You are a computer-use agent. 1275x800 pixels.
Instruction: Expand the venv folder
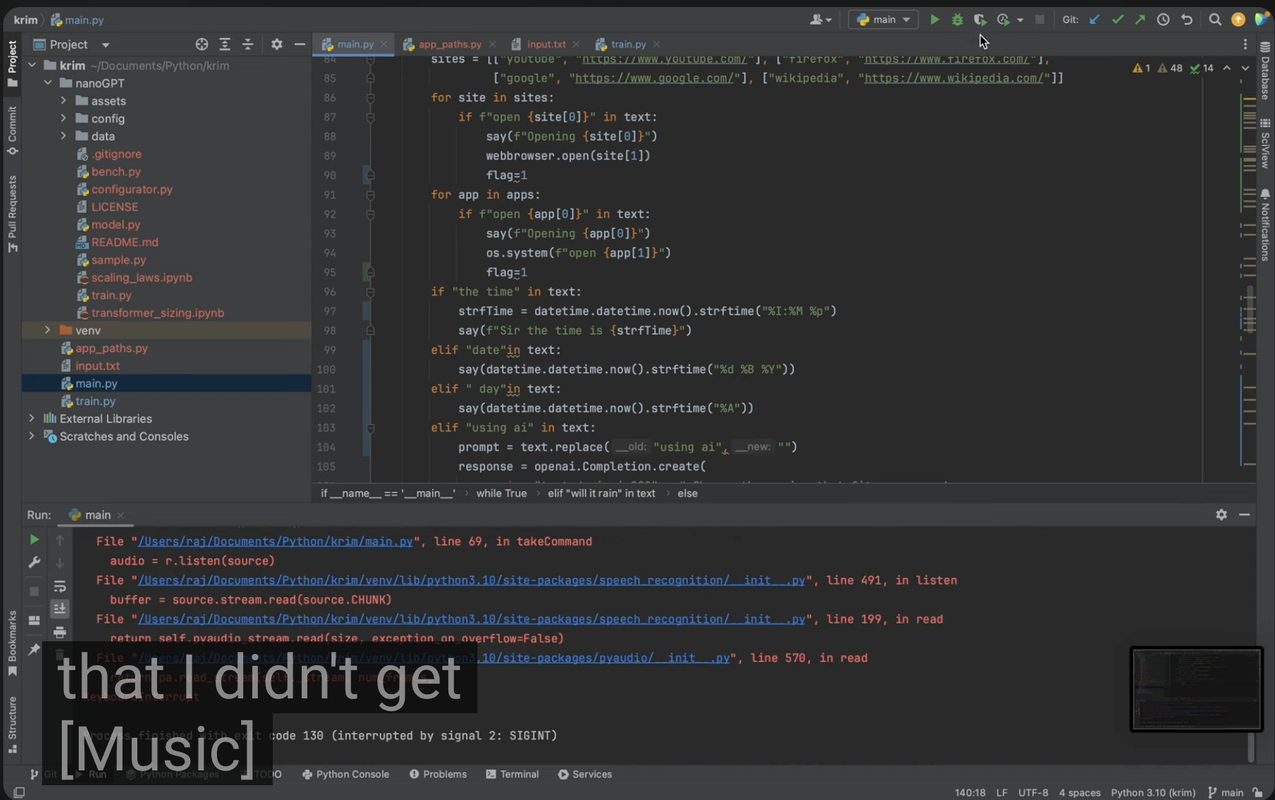(47, 330)
